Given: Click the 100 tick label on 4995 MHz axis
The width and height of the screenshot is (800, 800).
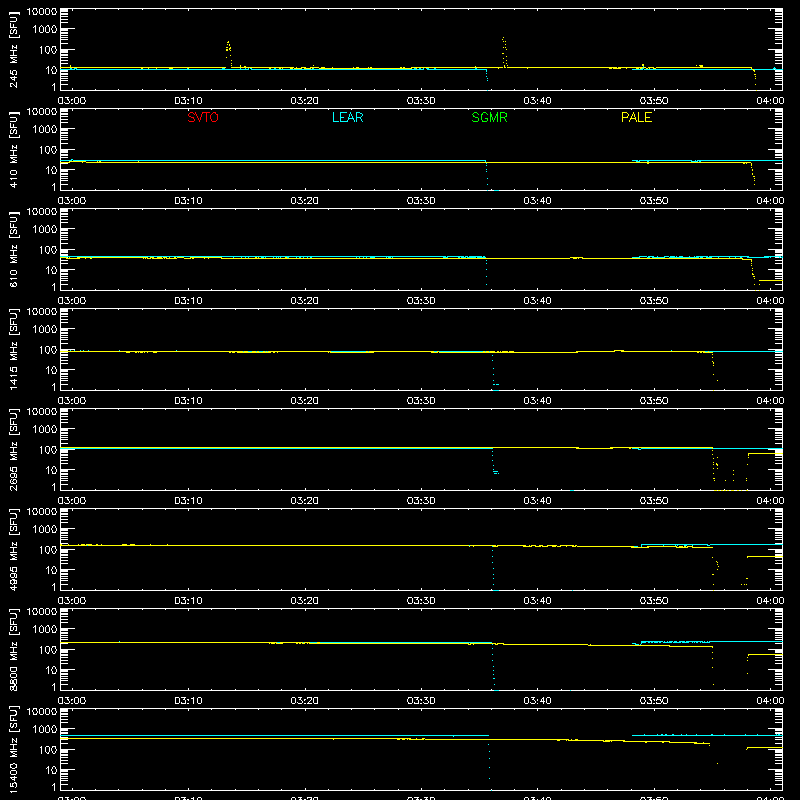Looking at the screenshot, I should (x=48, y=550).
